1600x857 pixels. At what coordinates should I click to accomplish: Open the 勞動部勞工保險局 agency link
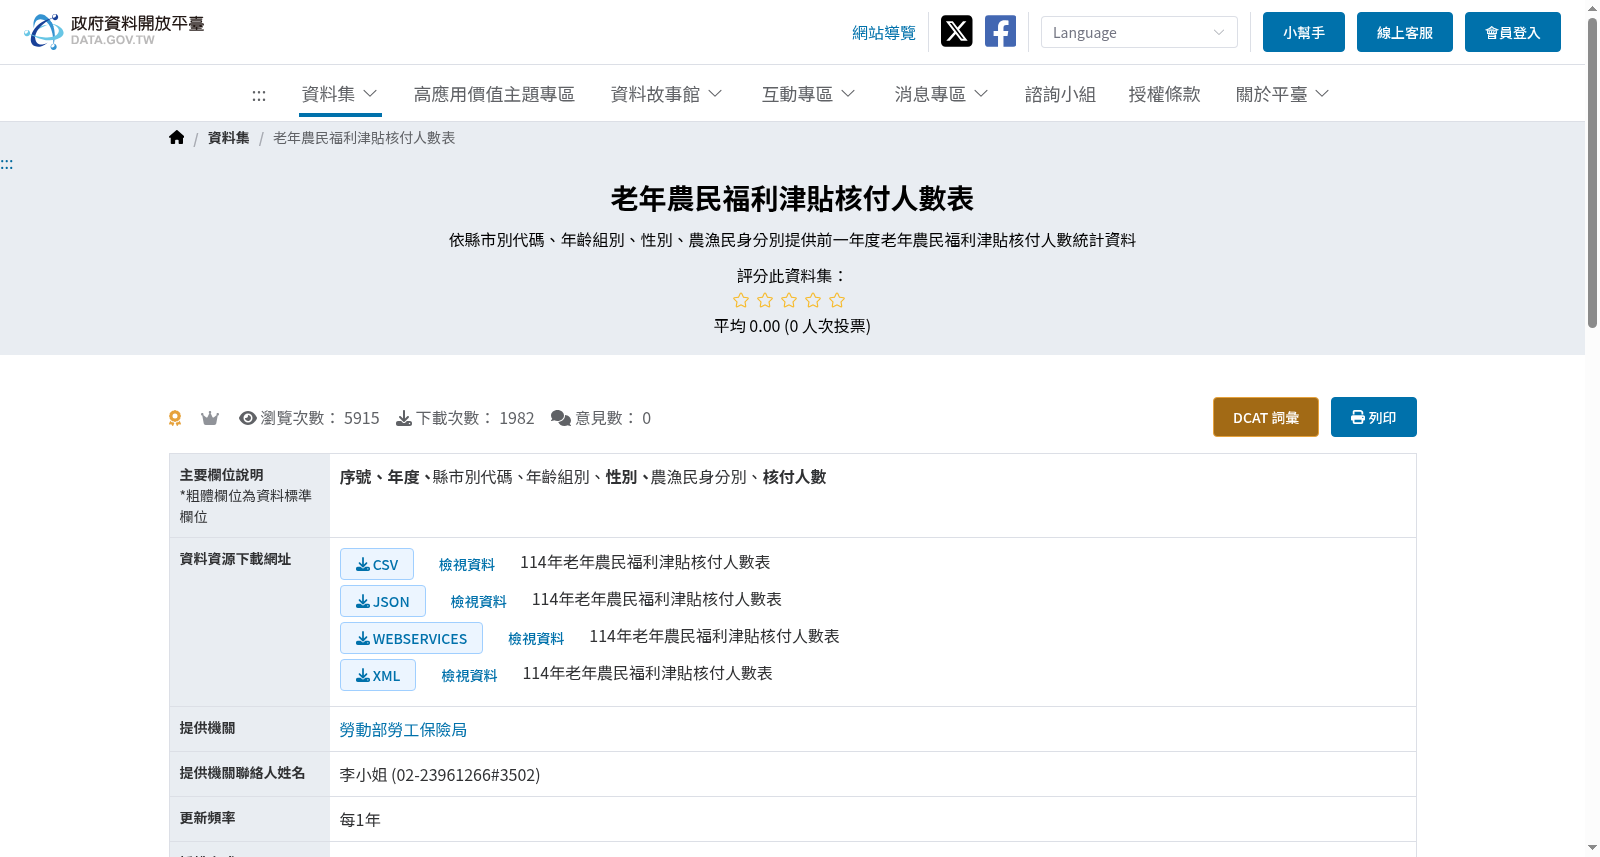tap(403, 730)
